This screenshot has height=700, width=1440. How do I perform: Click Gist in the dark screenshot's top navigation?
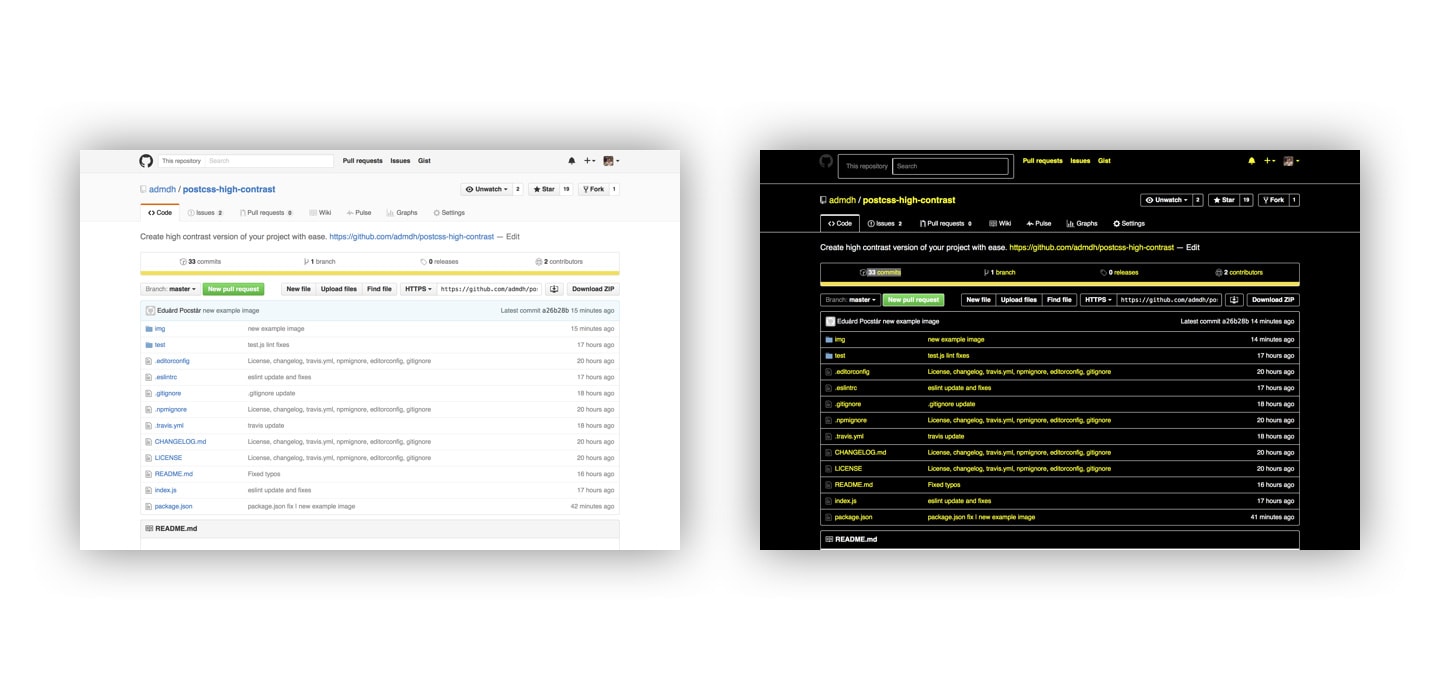coord(1104,161)
